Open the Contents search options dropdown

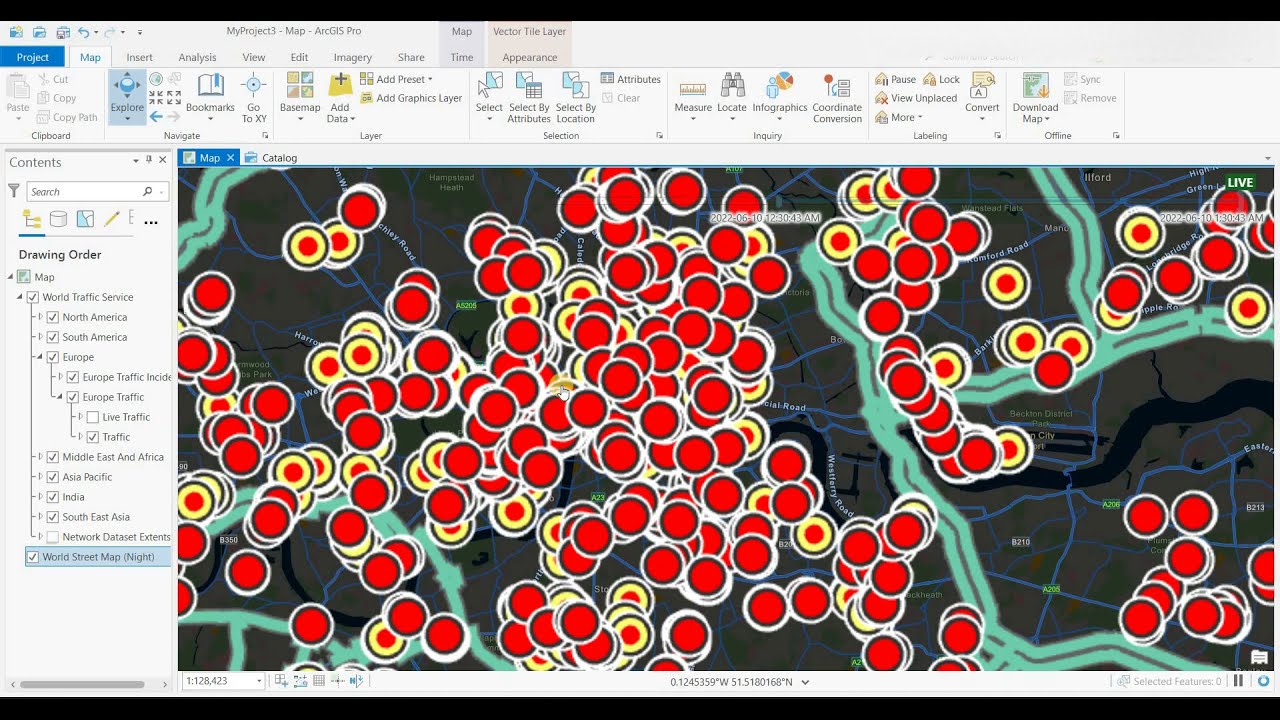tap(163, 191)
